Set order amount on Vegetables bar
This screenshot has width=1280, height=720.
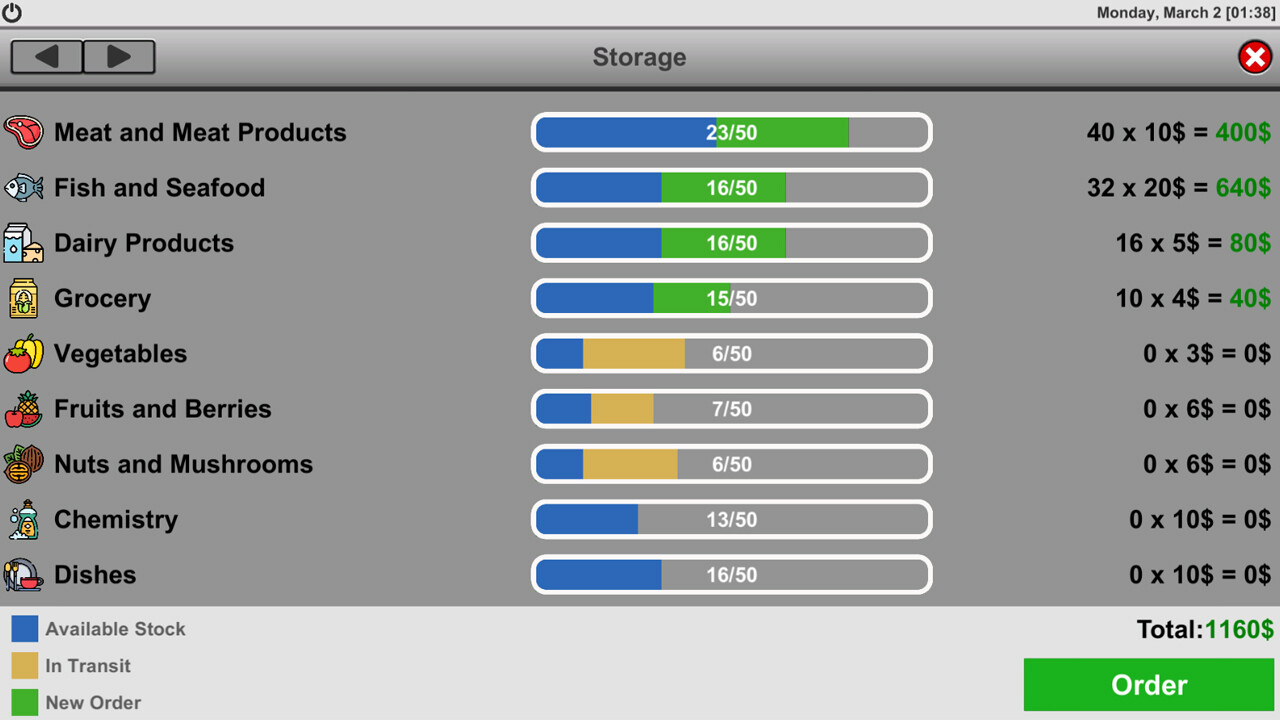[731, 354]
